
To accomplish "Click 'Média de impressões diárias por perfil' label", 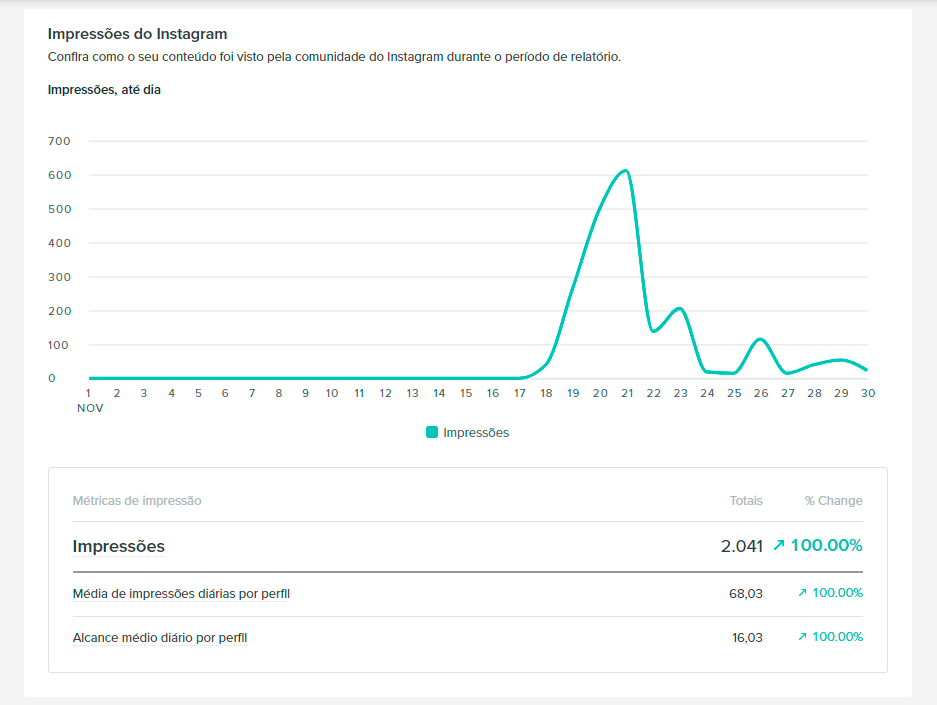I will (x=181, y=594).
